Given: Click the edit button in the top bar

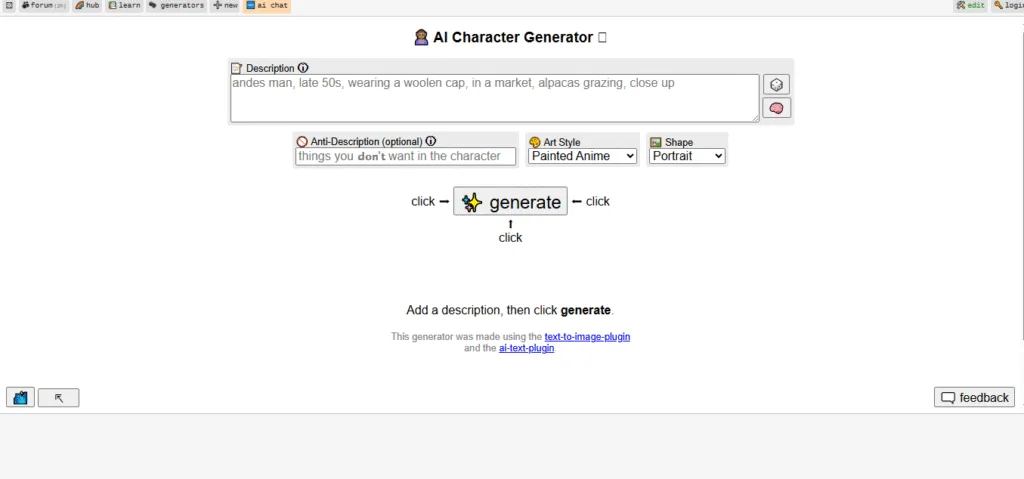Looking at the screenshot, I should tap(970, 5).
